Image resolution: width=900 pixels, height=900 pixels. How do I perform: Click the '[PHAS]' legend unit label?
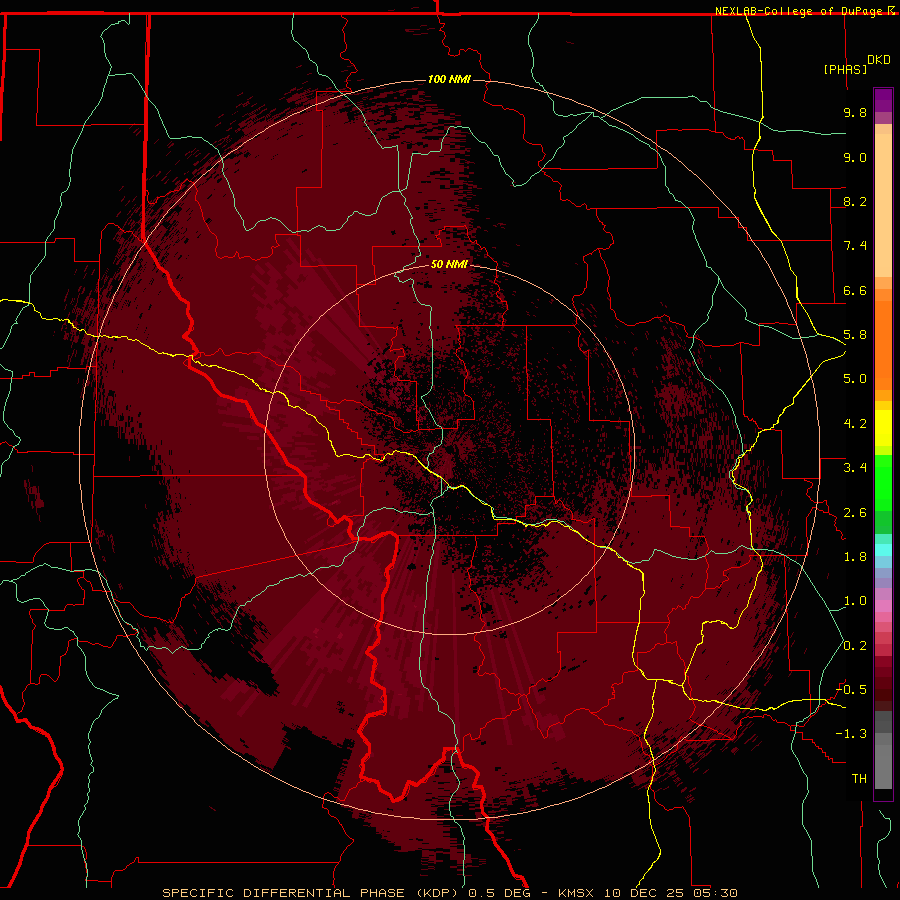(x=845, y=69)
